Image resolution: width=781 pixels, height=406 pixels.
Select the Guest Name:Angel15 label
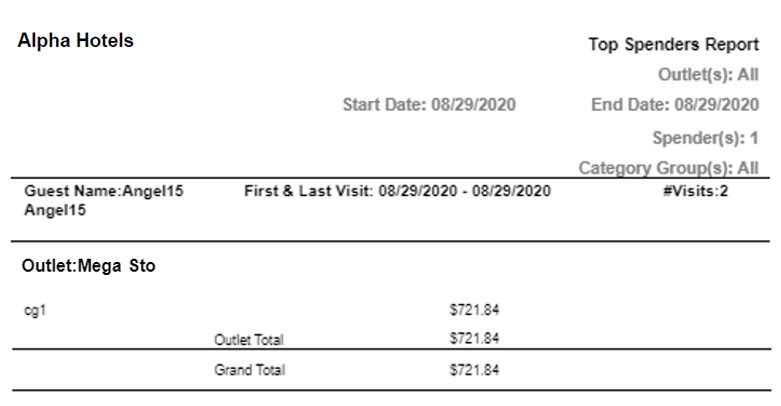coord(104,190)
